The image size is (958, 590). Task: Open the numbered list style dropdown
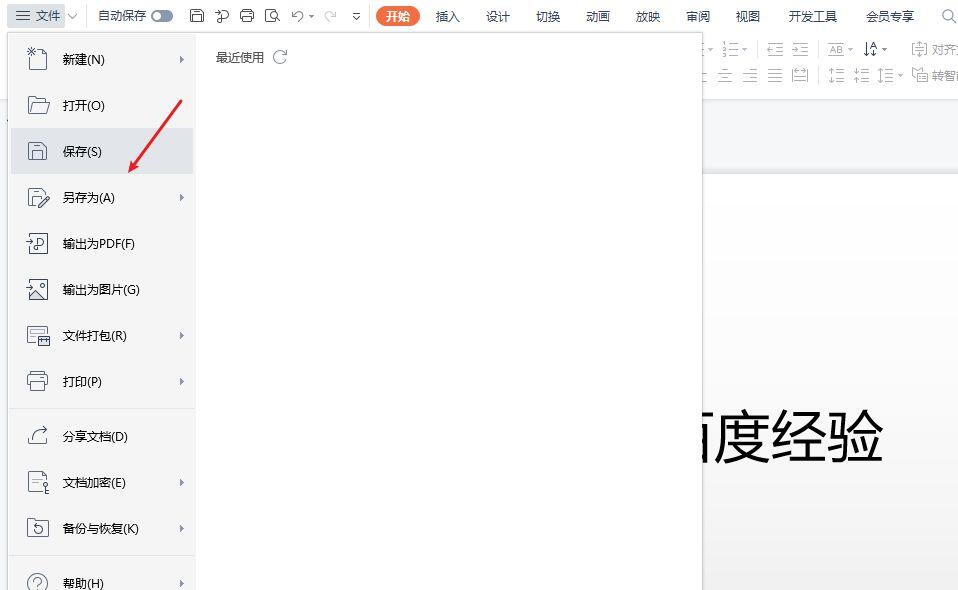pos(744,49)
